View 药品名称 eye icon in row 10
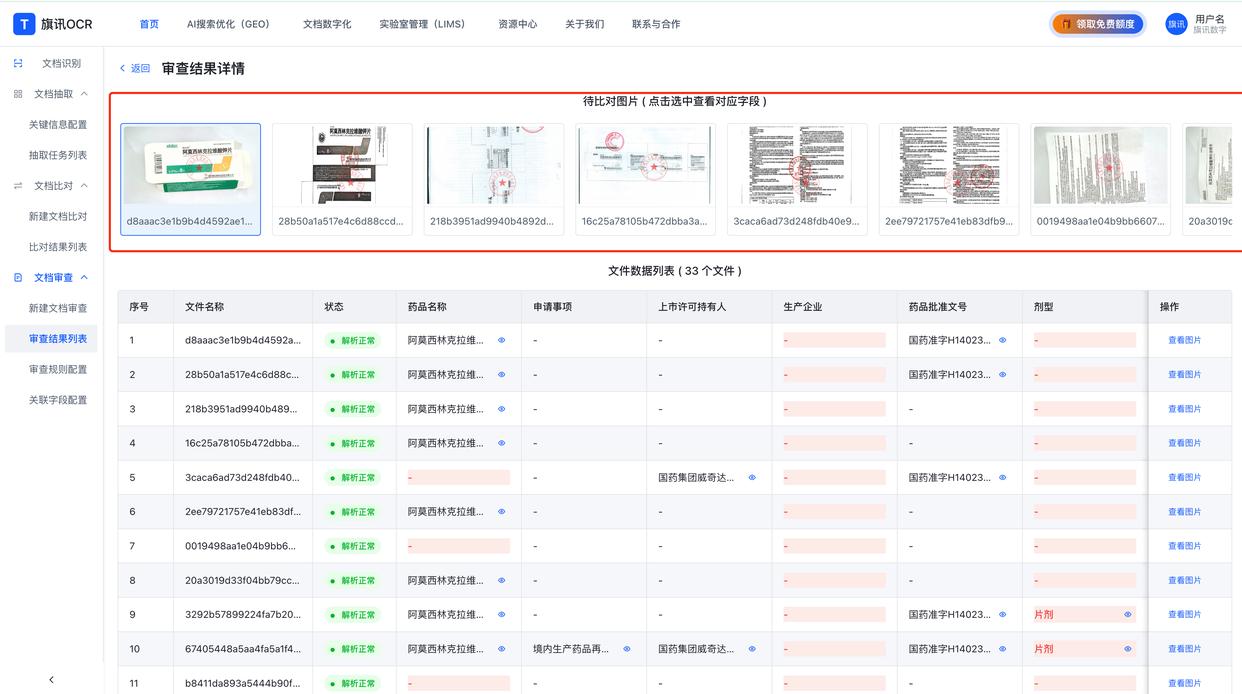 (x=501, y=649)
